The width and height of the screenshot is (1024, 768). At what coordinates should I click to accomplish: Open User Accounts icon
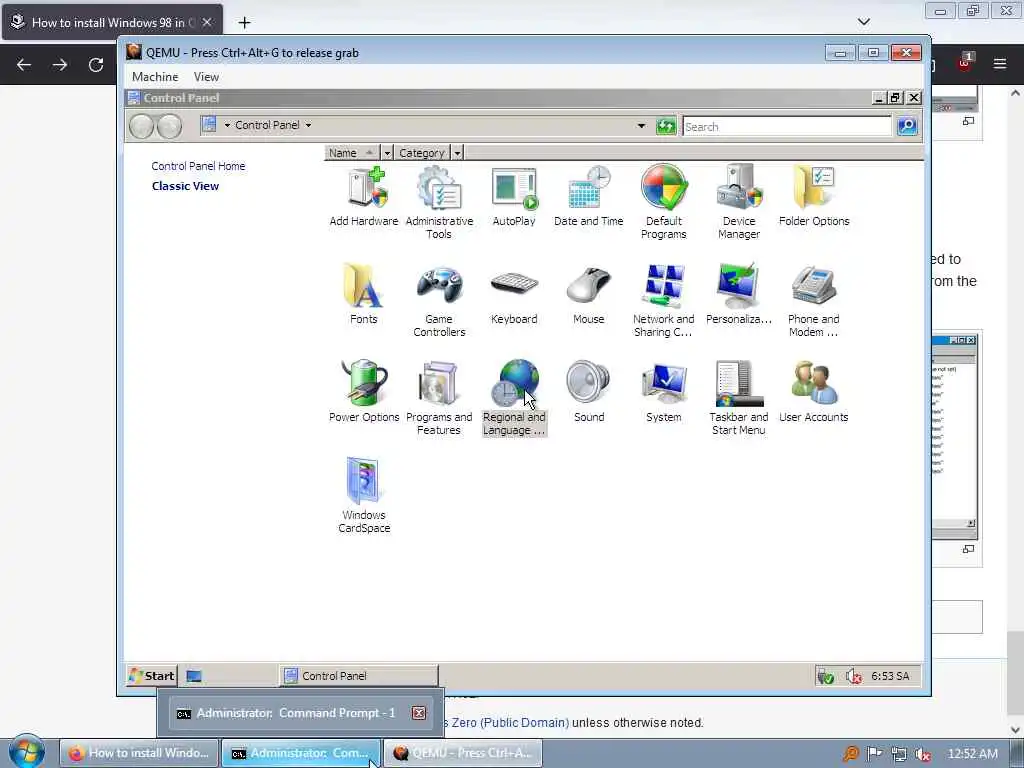coord(814,392)
